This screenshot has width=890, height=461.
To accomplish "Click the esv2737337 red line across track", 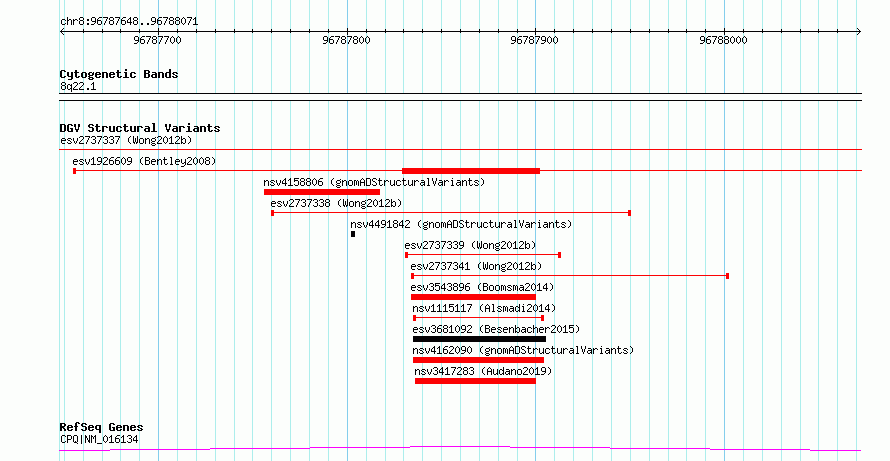I will coord(460,150).
